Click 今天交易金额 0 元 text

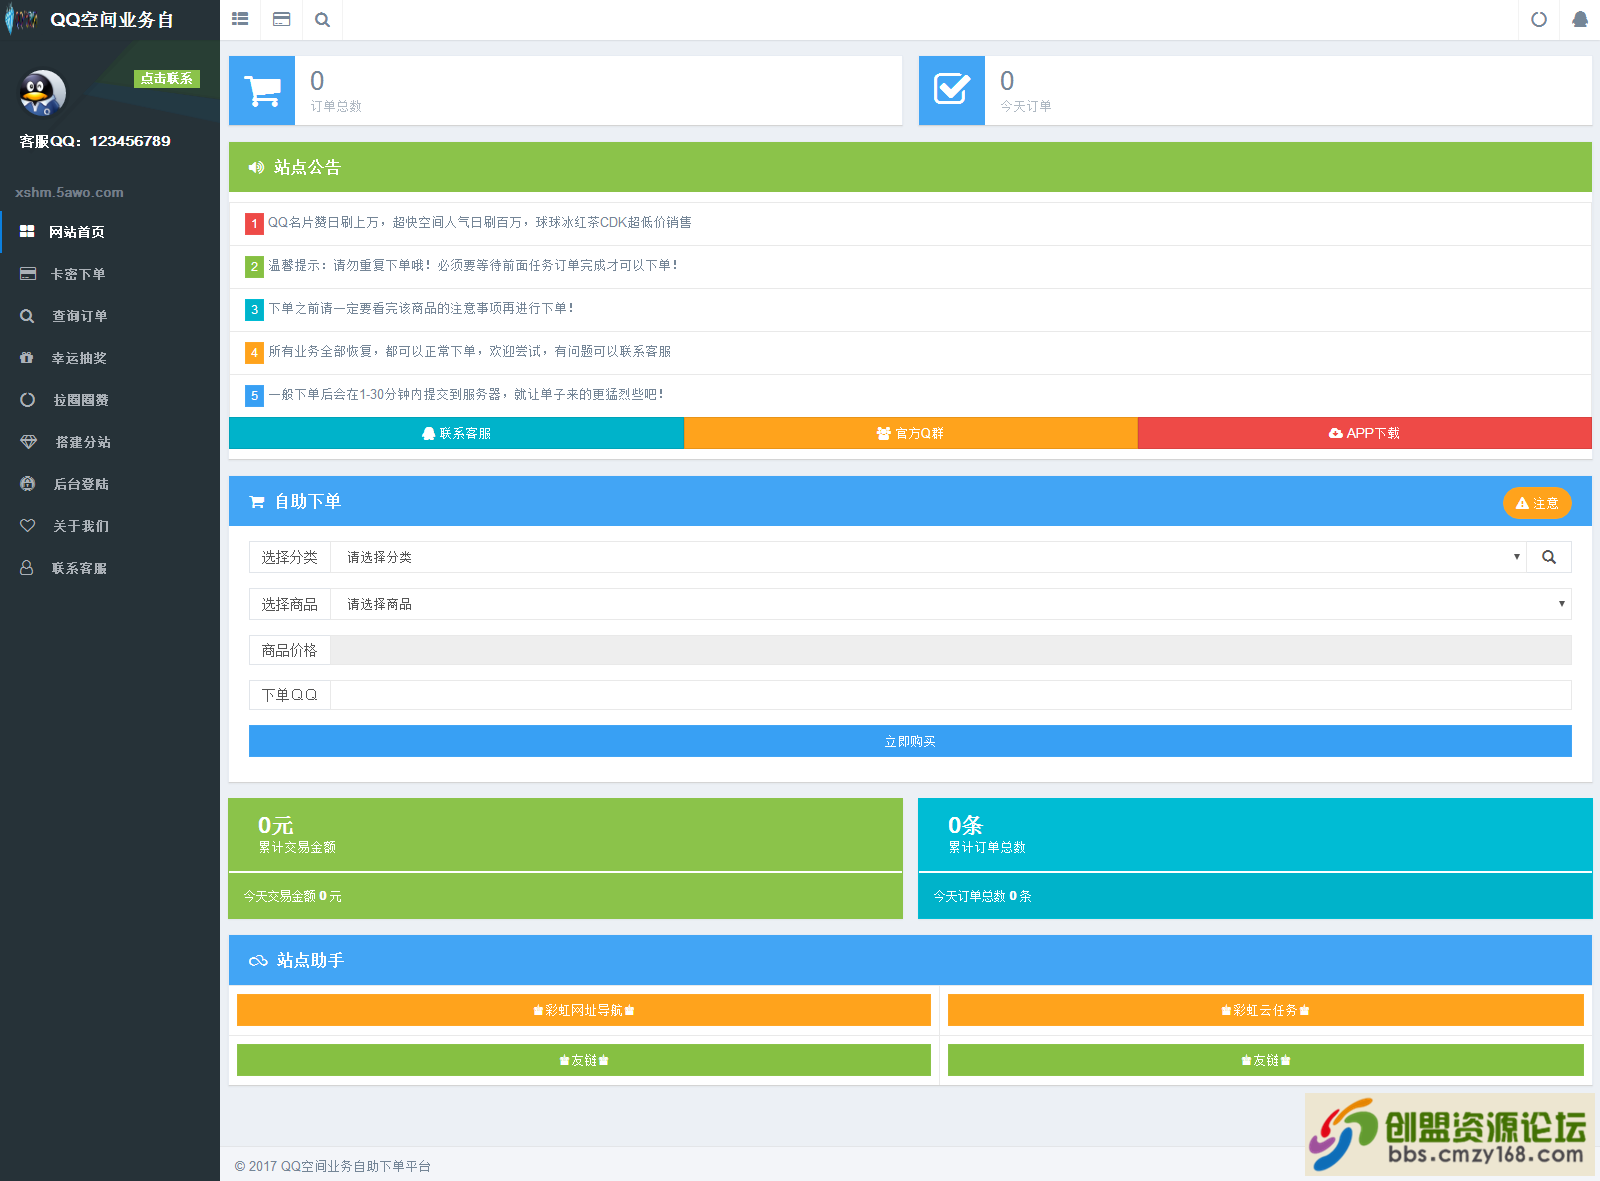[x=292, y=896]
